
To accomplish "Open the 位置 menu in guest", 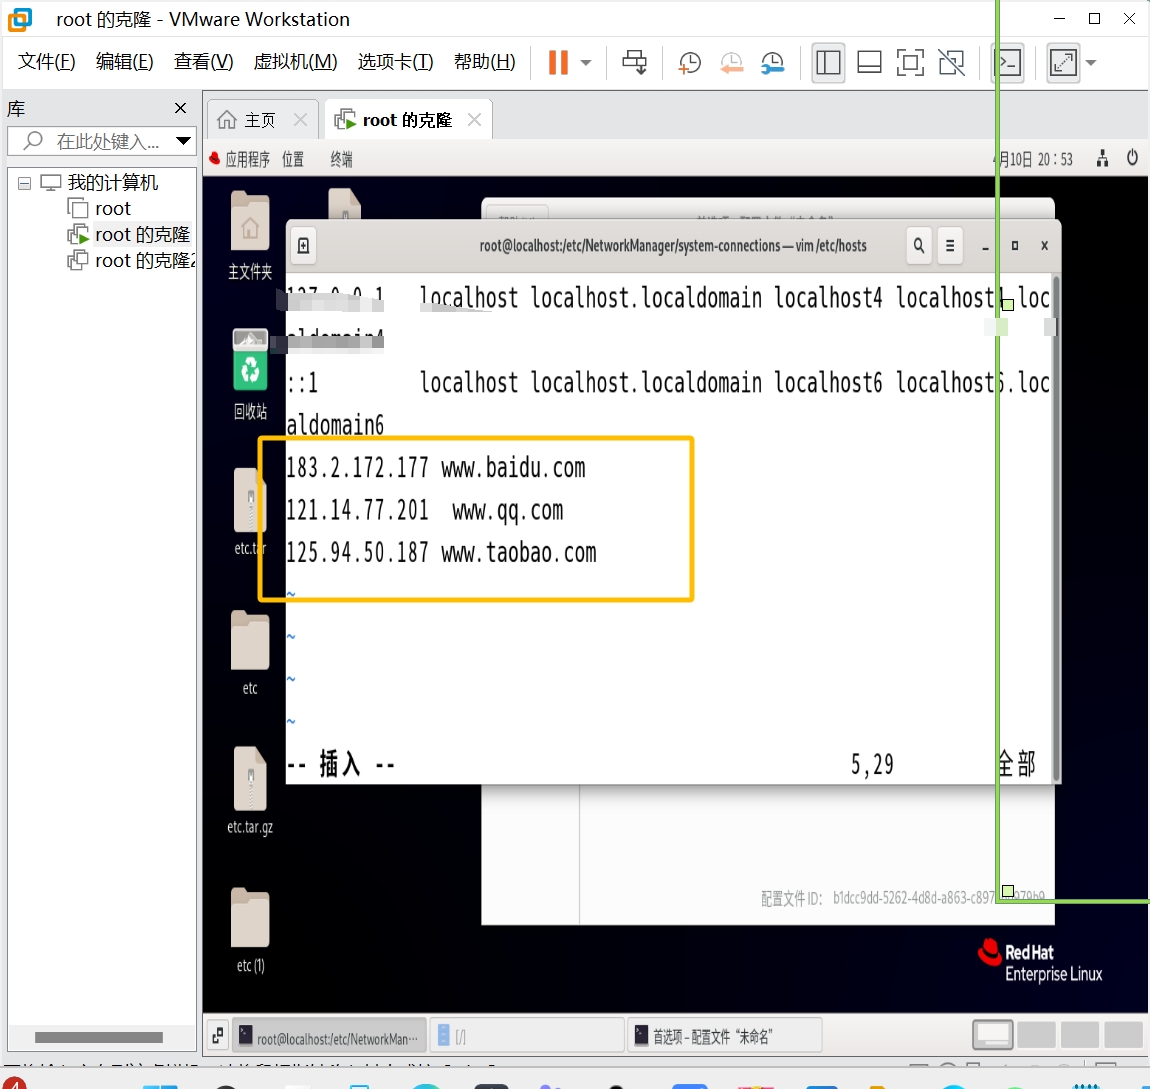I will tap(293, 159).
